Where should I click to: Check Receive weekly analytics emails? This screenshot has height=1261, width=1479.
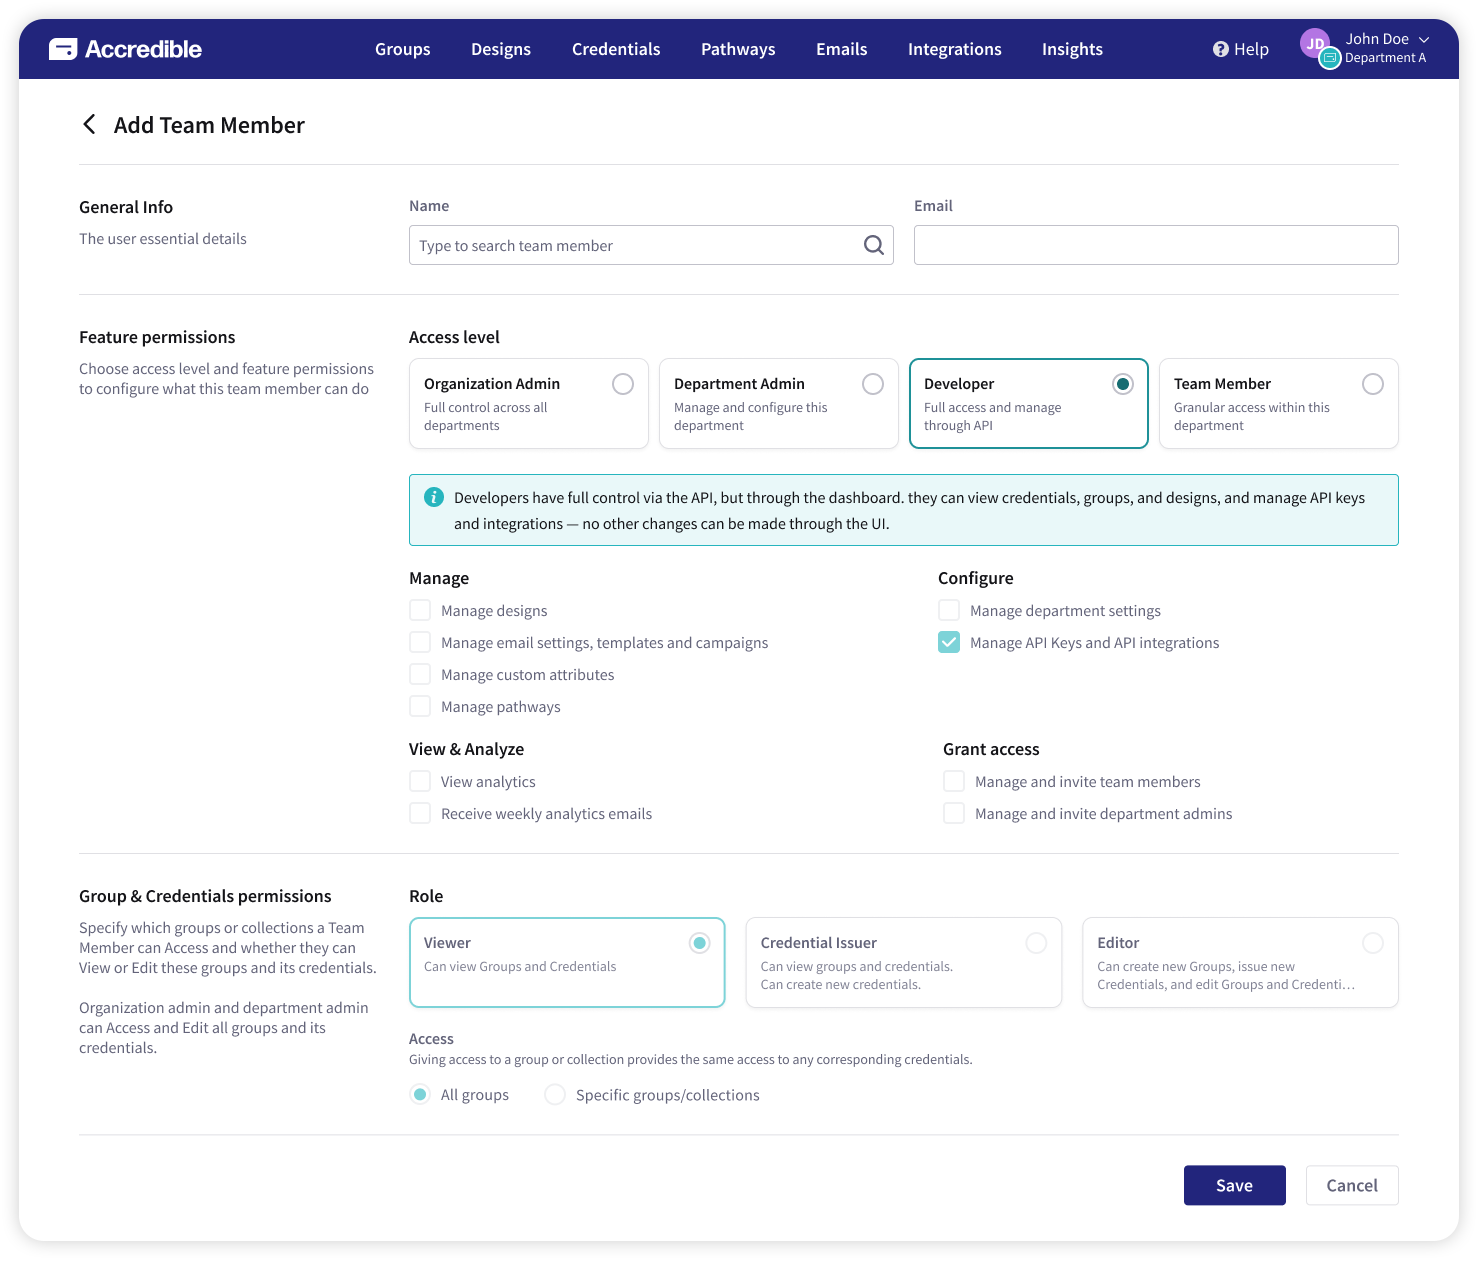click(420, 813)
